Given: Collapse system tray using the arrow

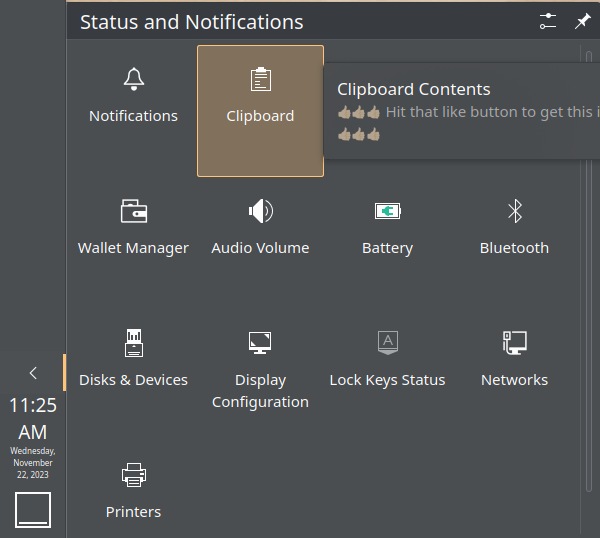Looking at the screenshot, I should click(x=33, y=373).
